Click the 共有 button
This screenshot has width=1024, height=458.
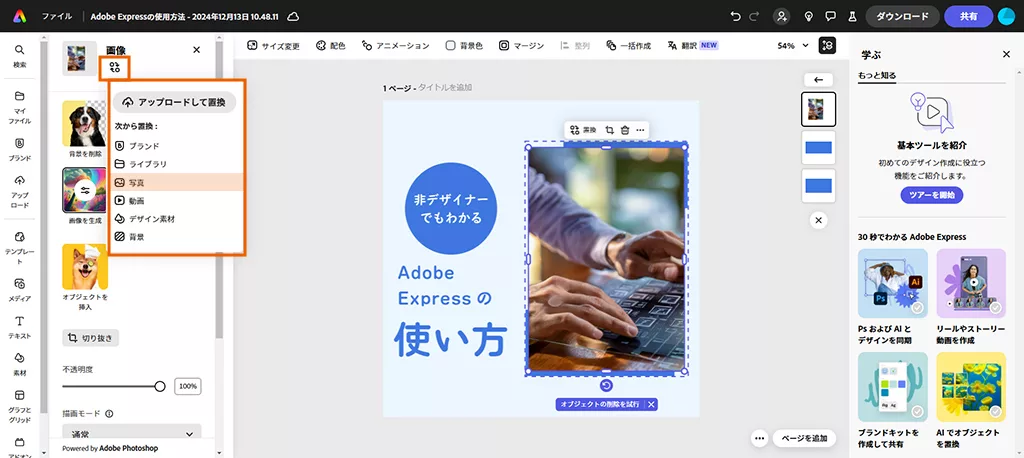click(x=968, y=16)
